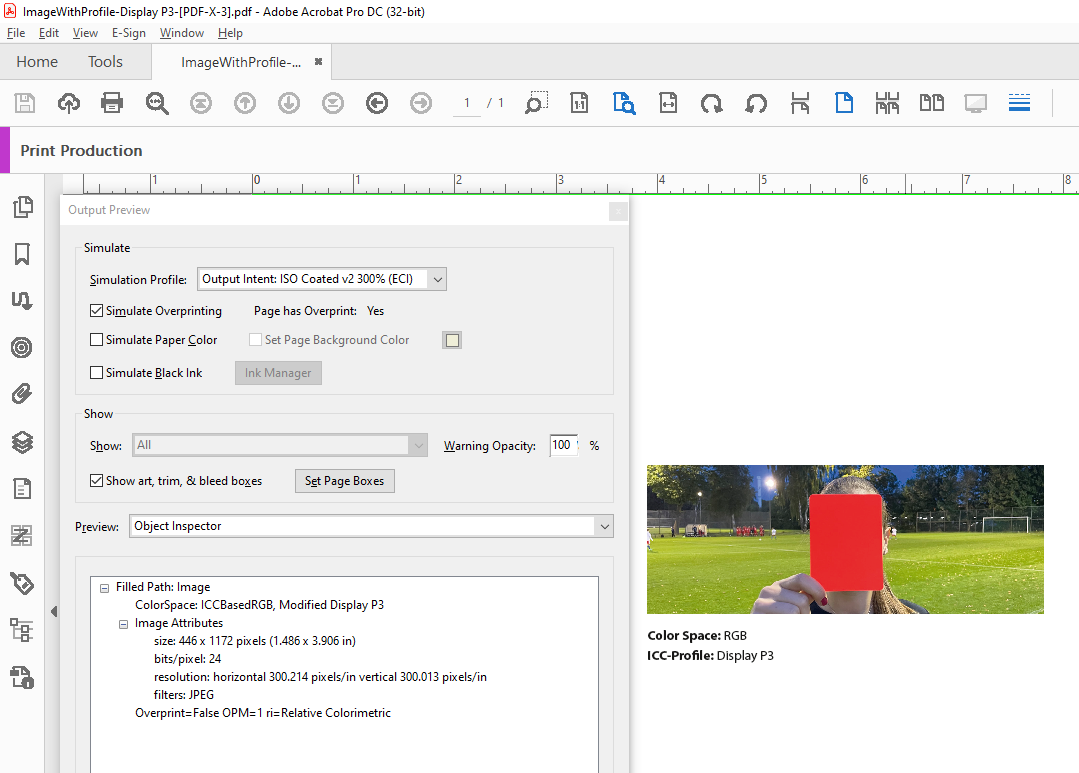Screen dimensions: 1079x773
Task: Open the E-Sign menu
Action: point(129,33)
